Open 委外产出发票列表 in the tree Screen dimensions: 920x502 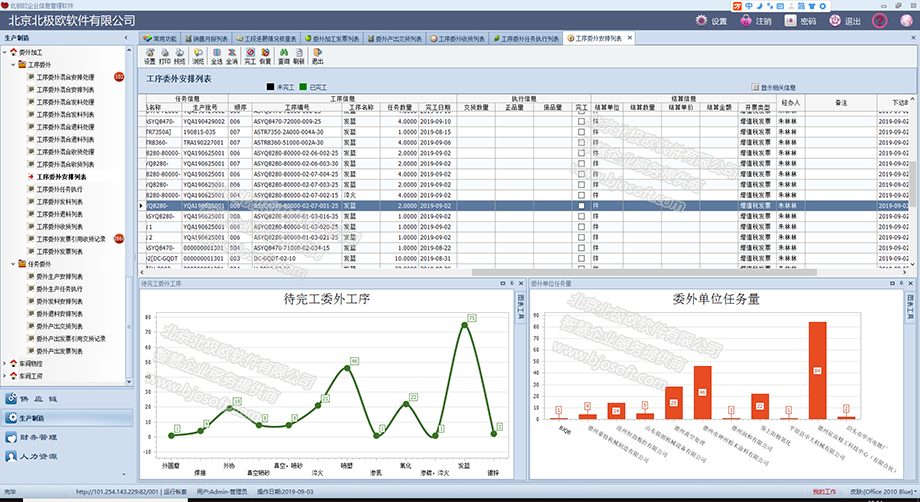59,351
